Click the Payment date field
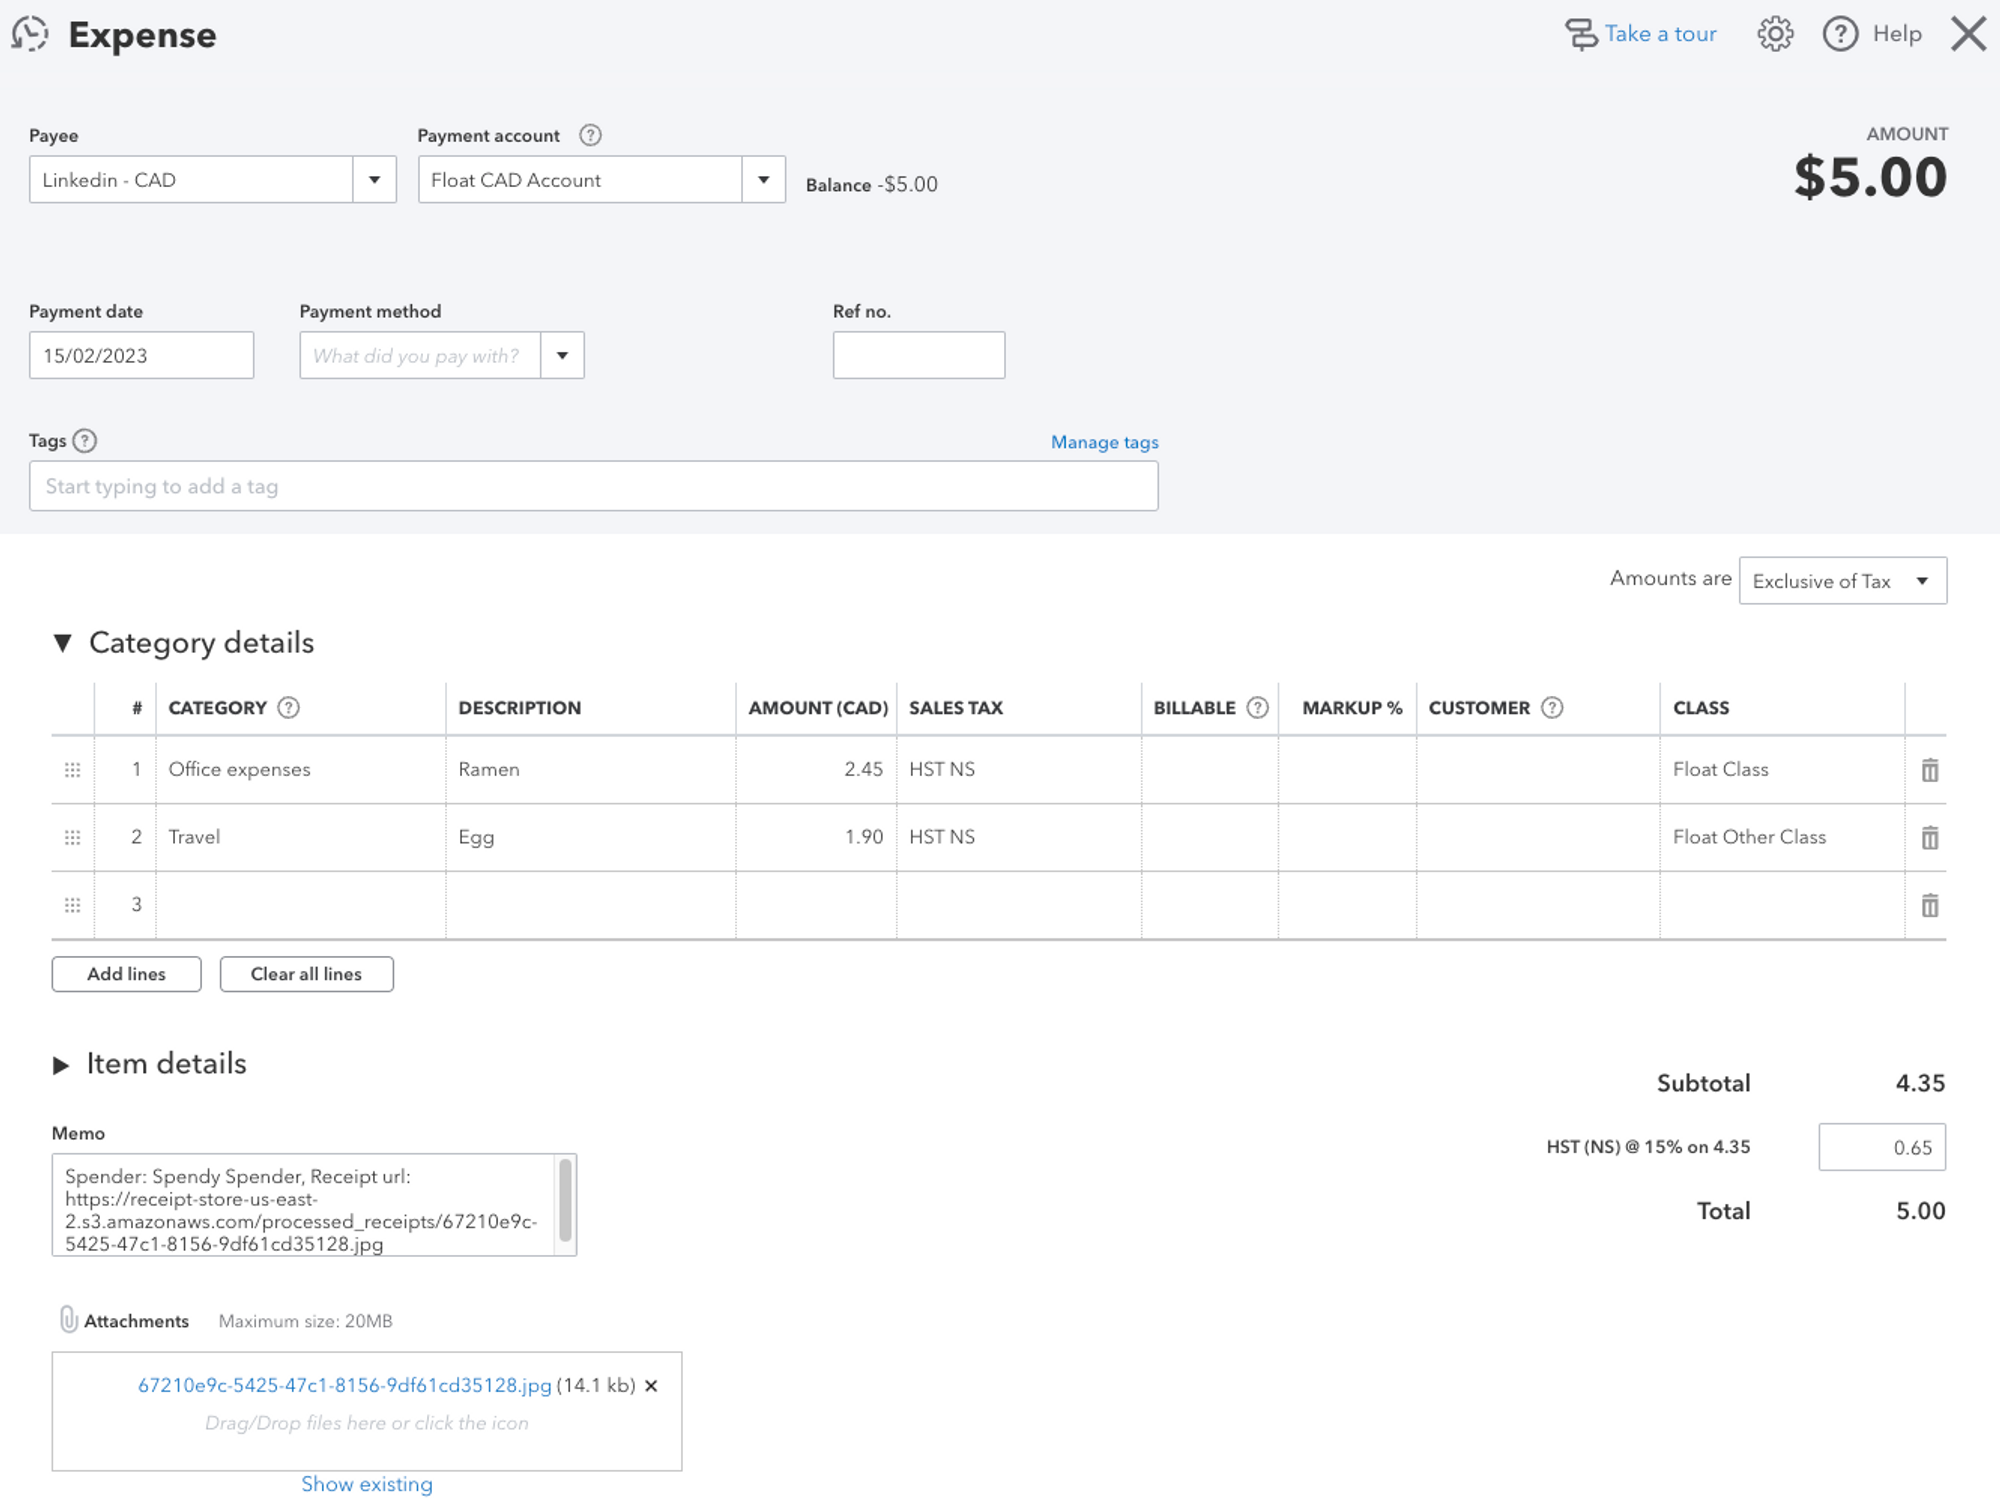This screenshot has width=2000, height=1507. click(141, 356)
